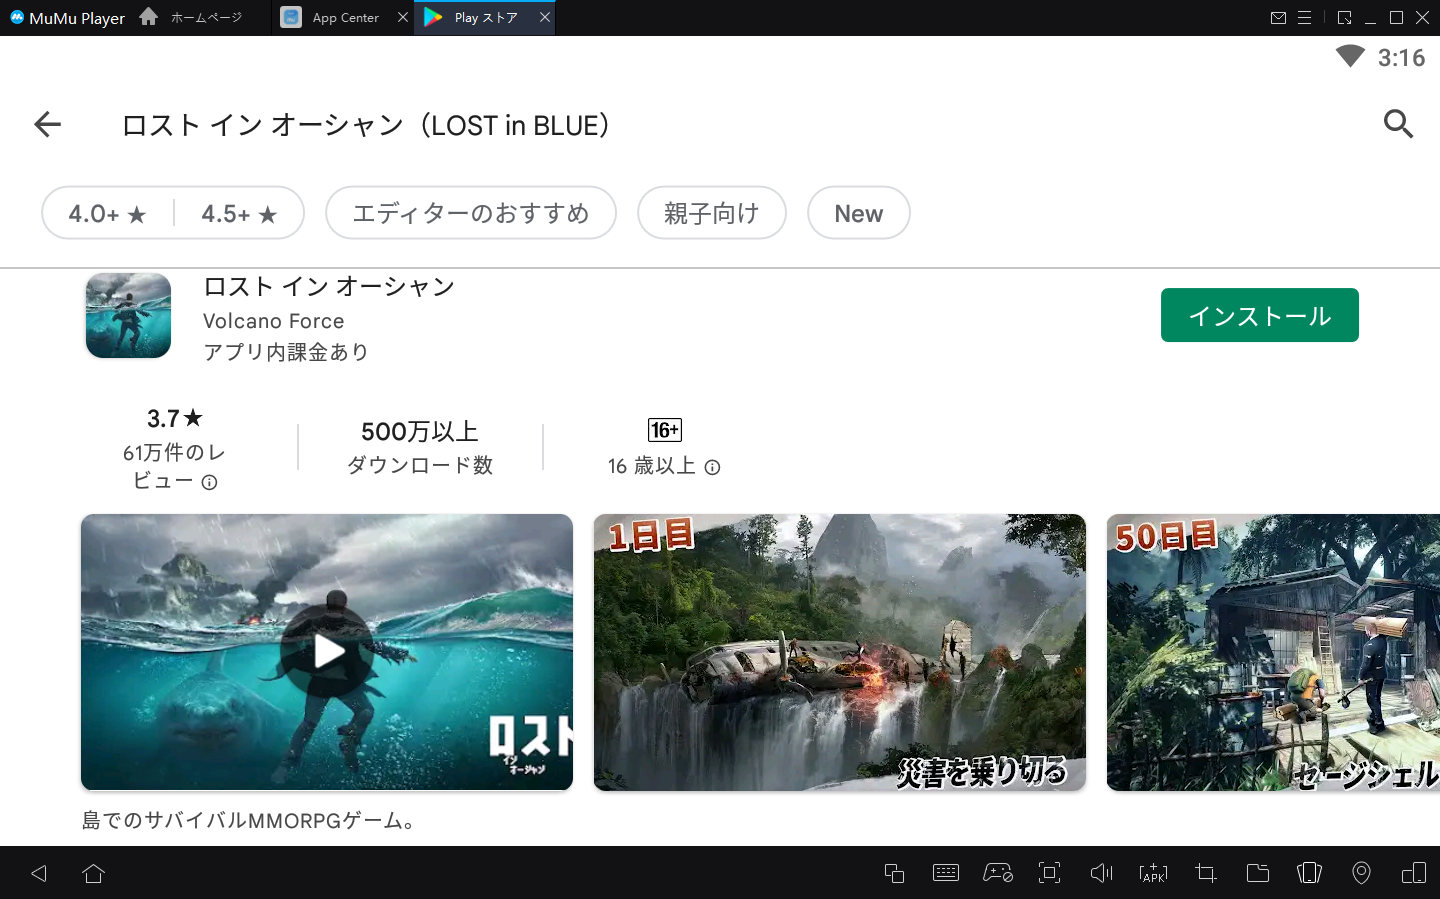The height and width of the screenshot is (899, 1440).
Task: Open the 1日目 screenshot thumbnail
Action: point(840,652)
